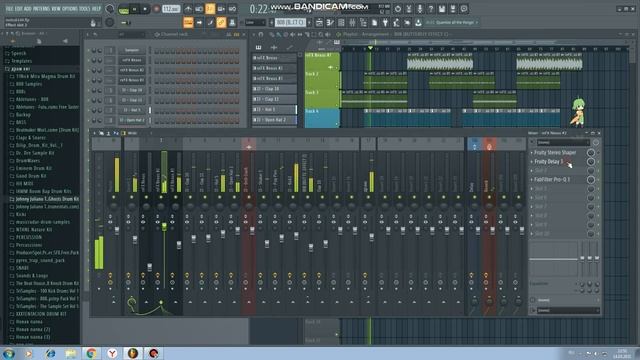This screenshot has height=360, width=640.
Task: Open the mixer view icon in toolbar
Action: [352, 23]
